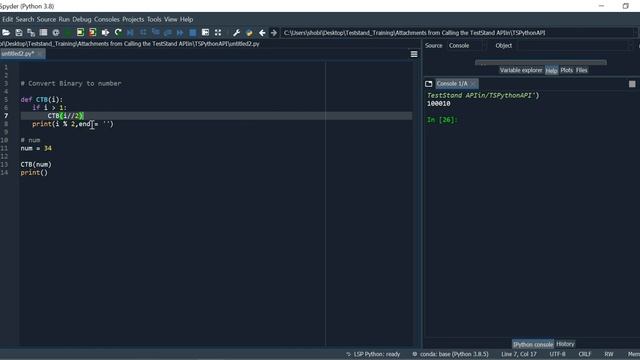640x360 pixels.
Task: Click the 'def CTB(i):' code line
Action: click(42, 100)
